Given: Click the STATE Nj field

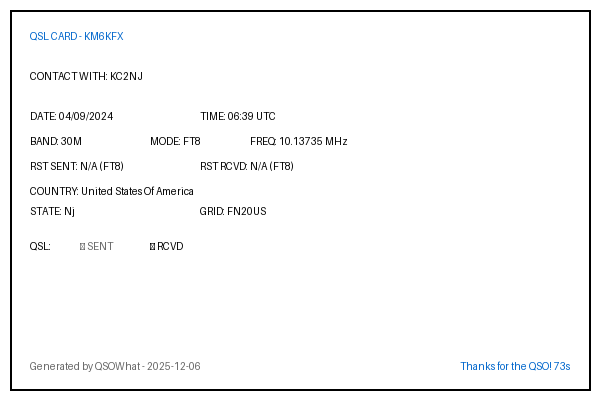Looking at the screenshot, I should click(x=52, y=211).
